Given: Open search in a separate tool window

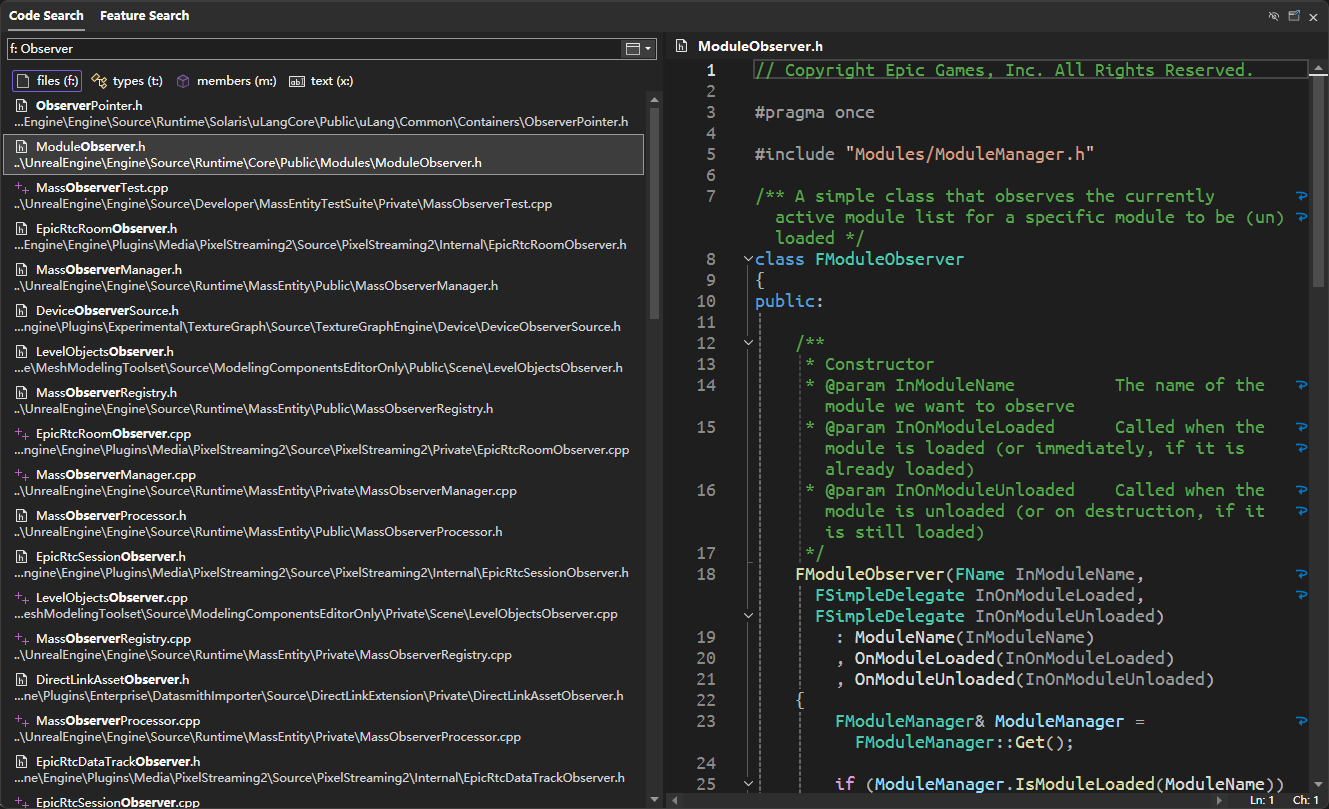Looking at the screenshot, I should pos(1294,16).
